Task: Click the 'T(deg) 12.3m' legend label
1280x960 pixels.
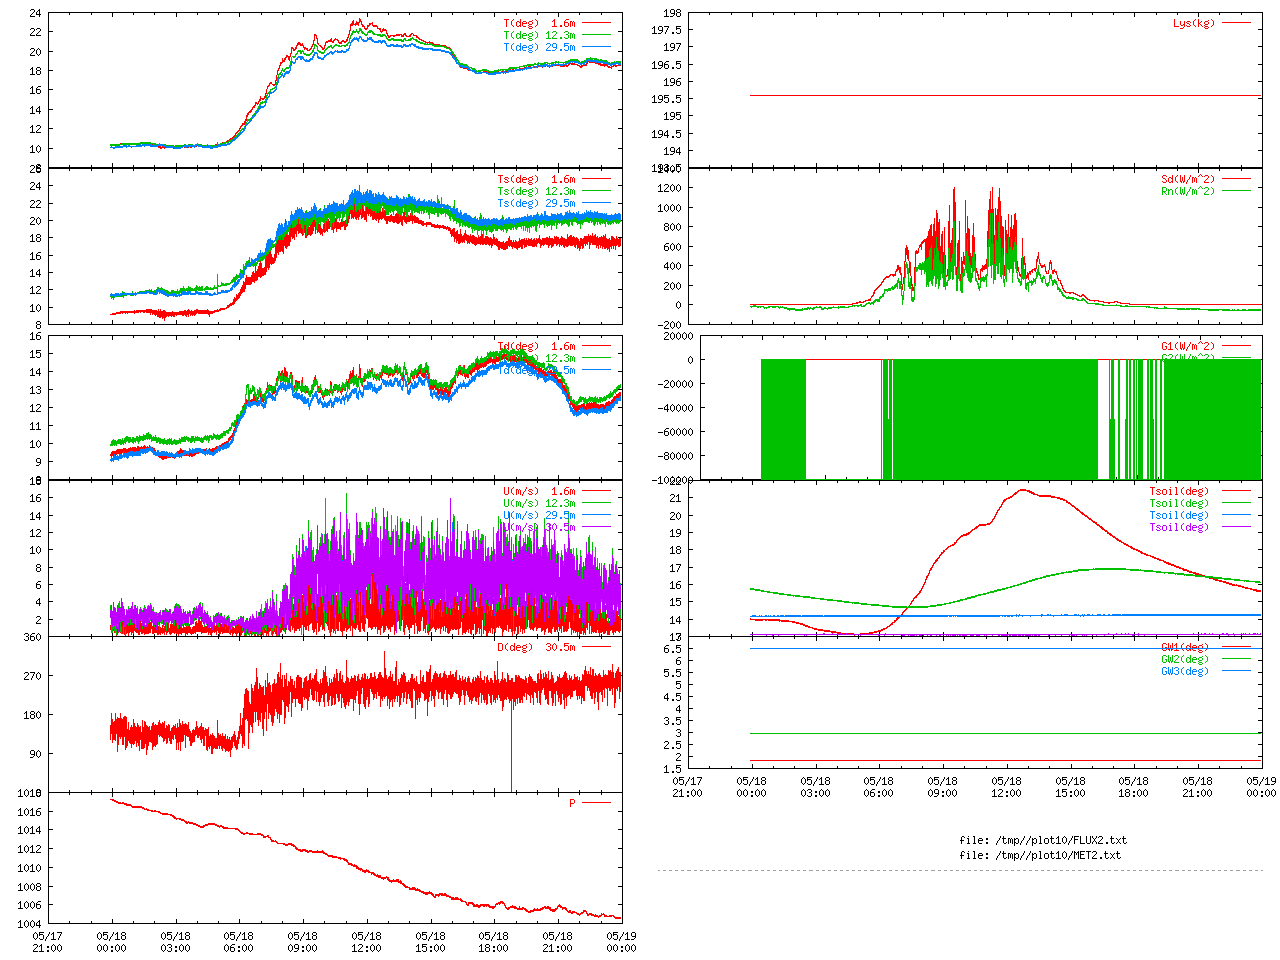Action: (x=540, y=35)
